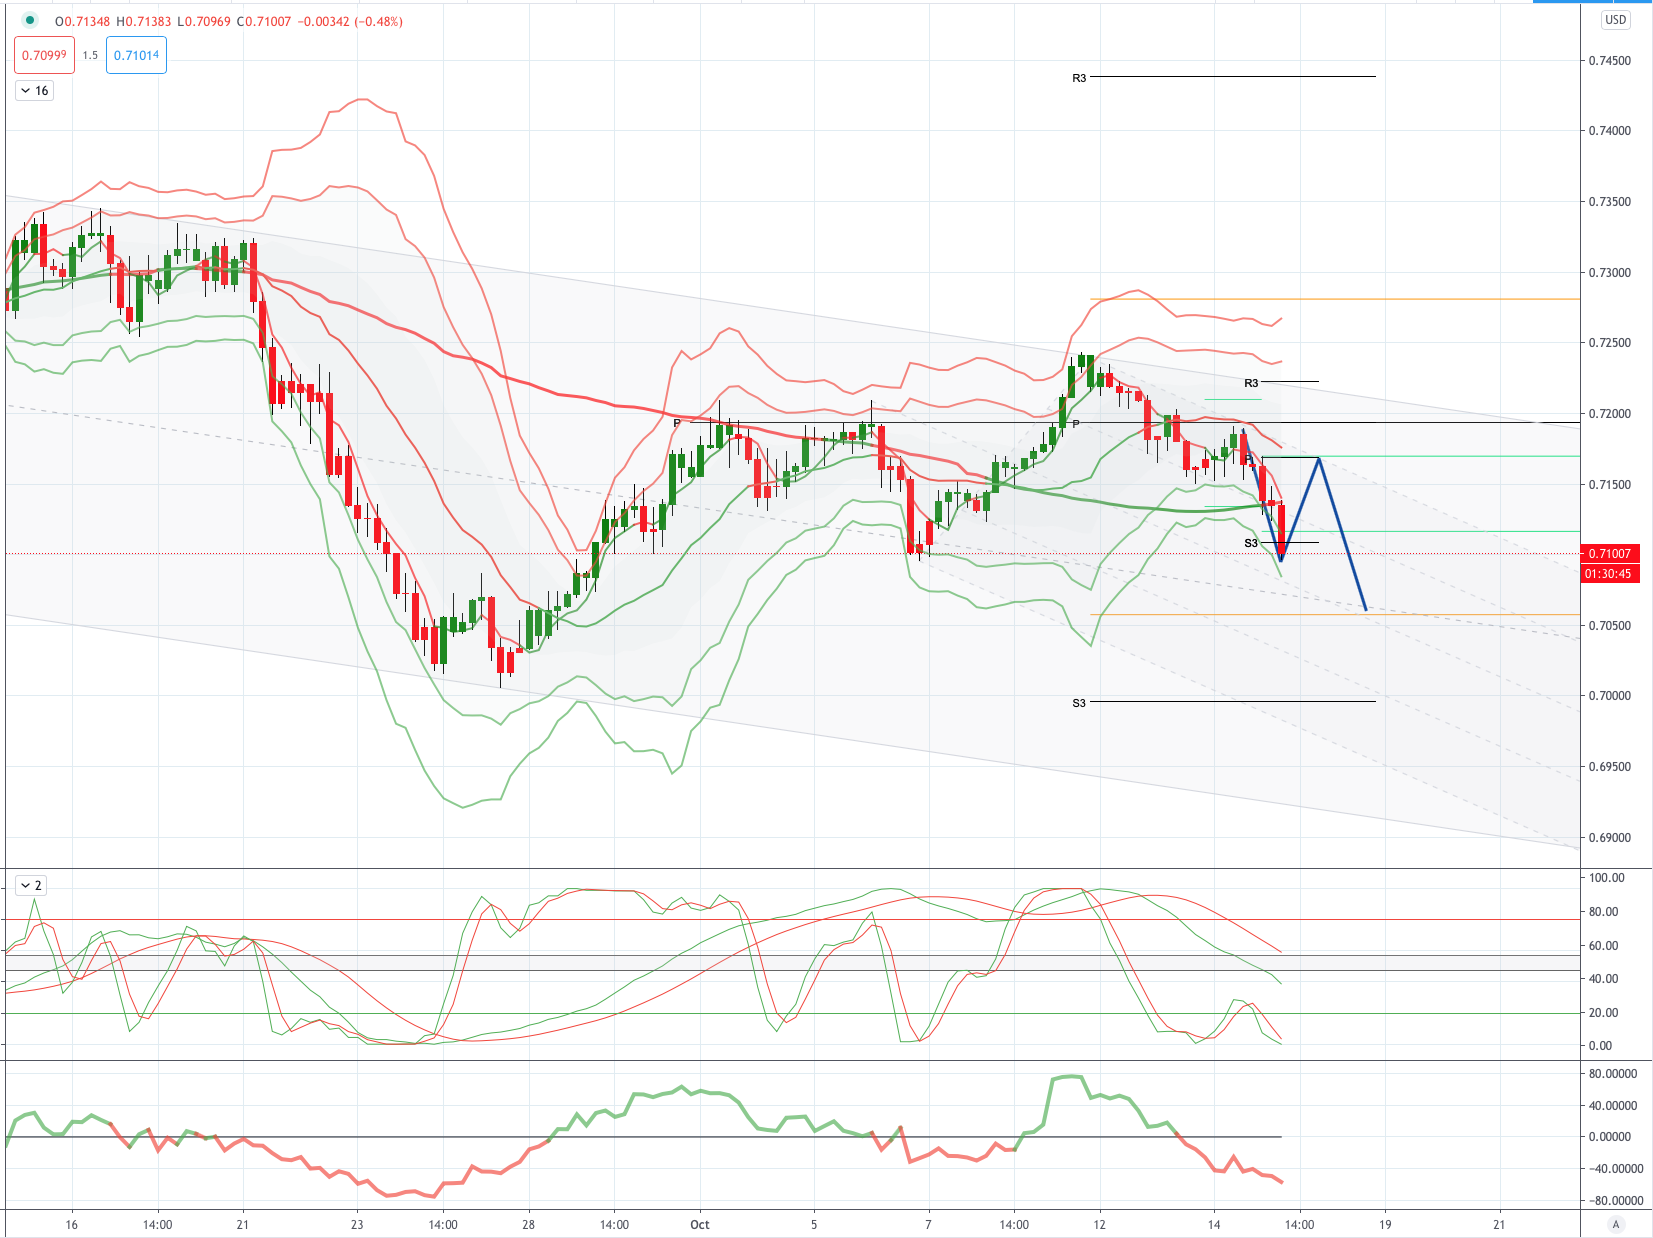Select the S3 label near the current price
Screen dimensions: 1653x1238
[1251, 543]
